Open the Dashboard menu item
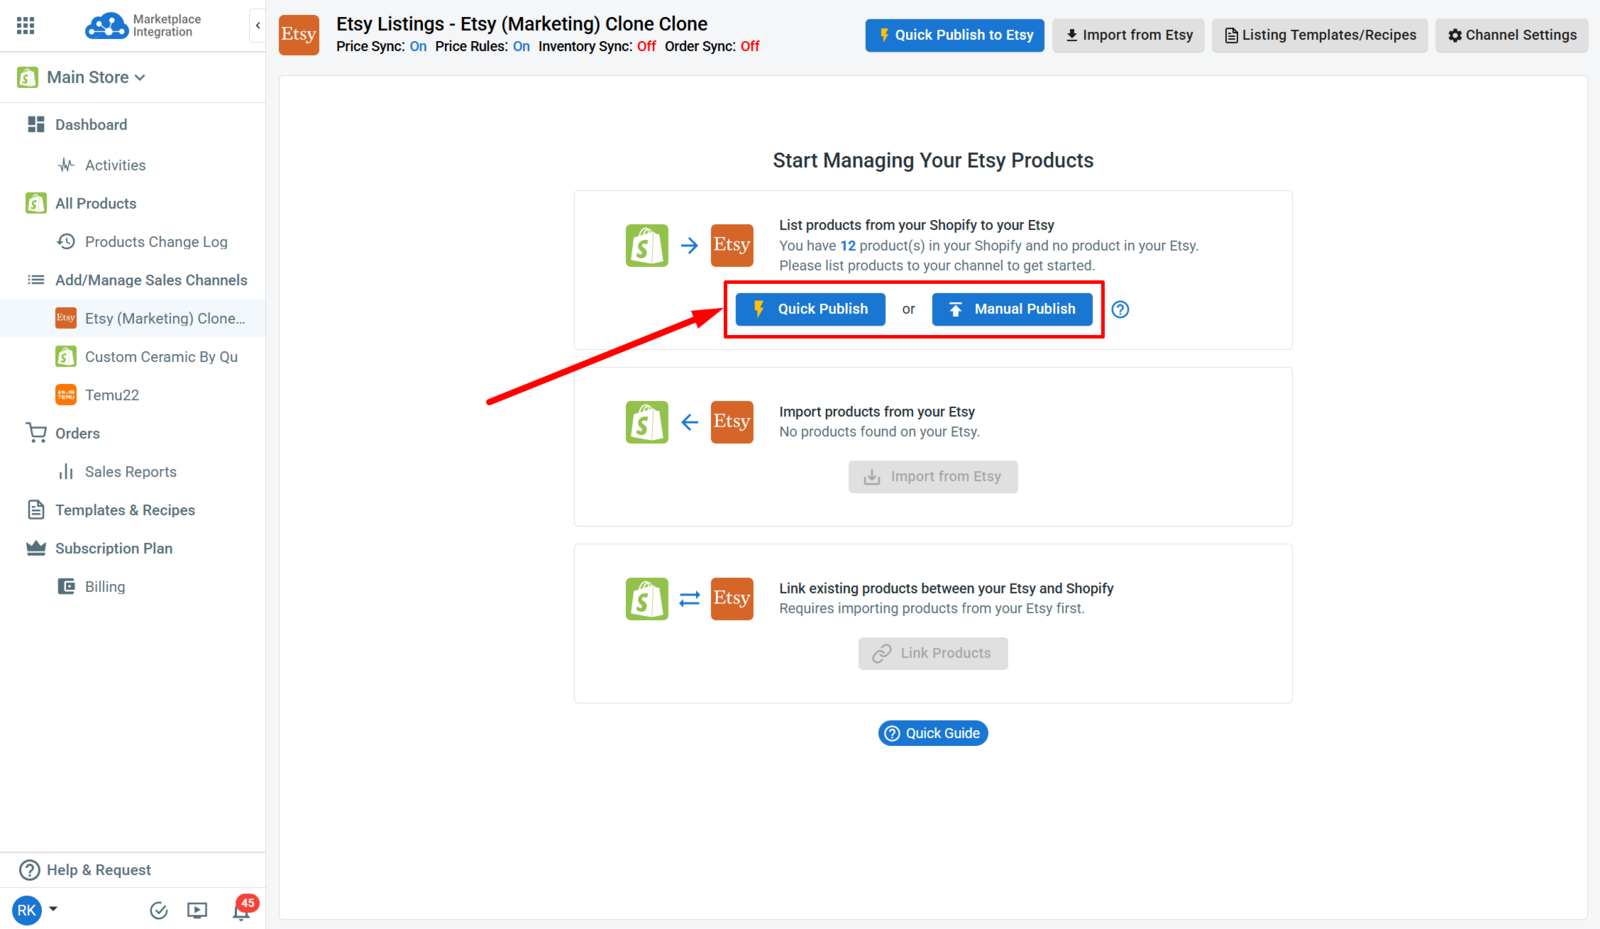 [91, 125]
